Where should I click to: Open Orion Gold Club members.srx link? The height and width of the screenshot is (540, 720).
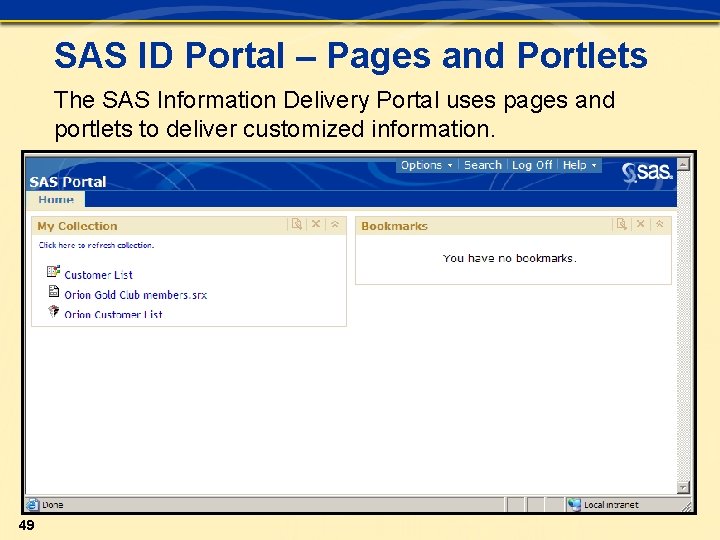135,295
